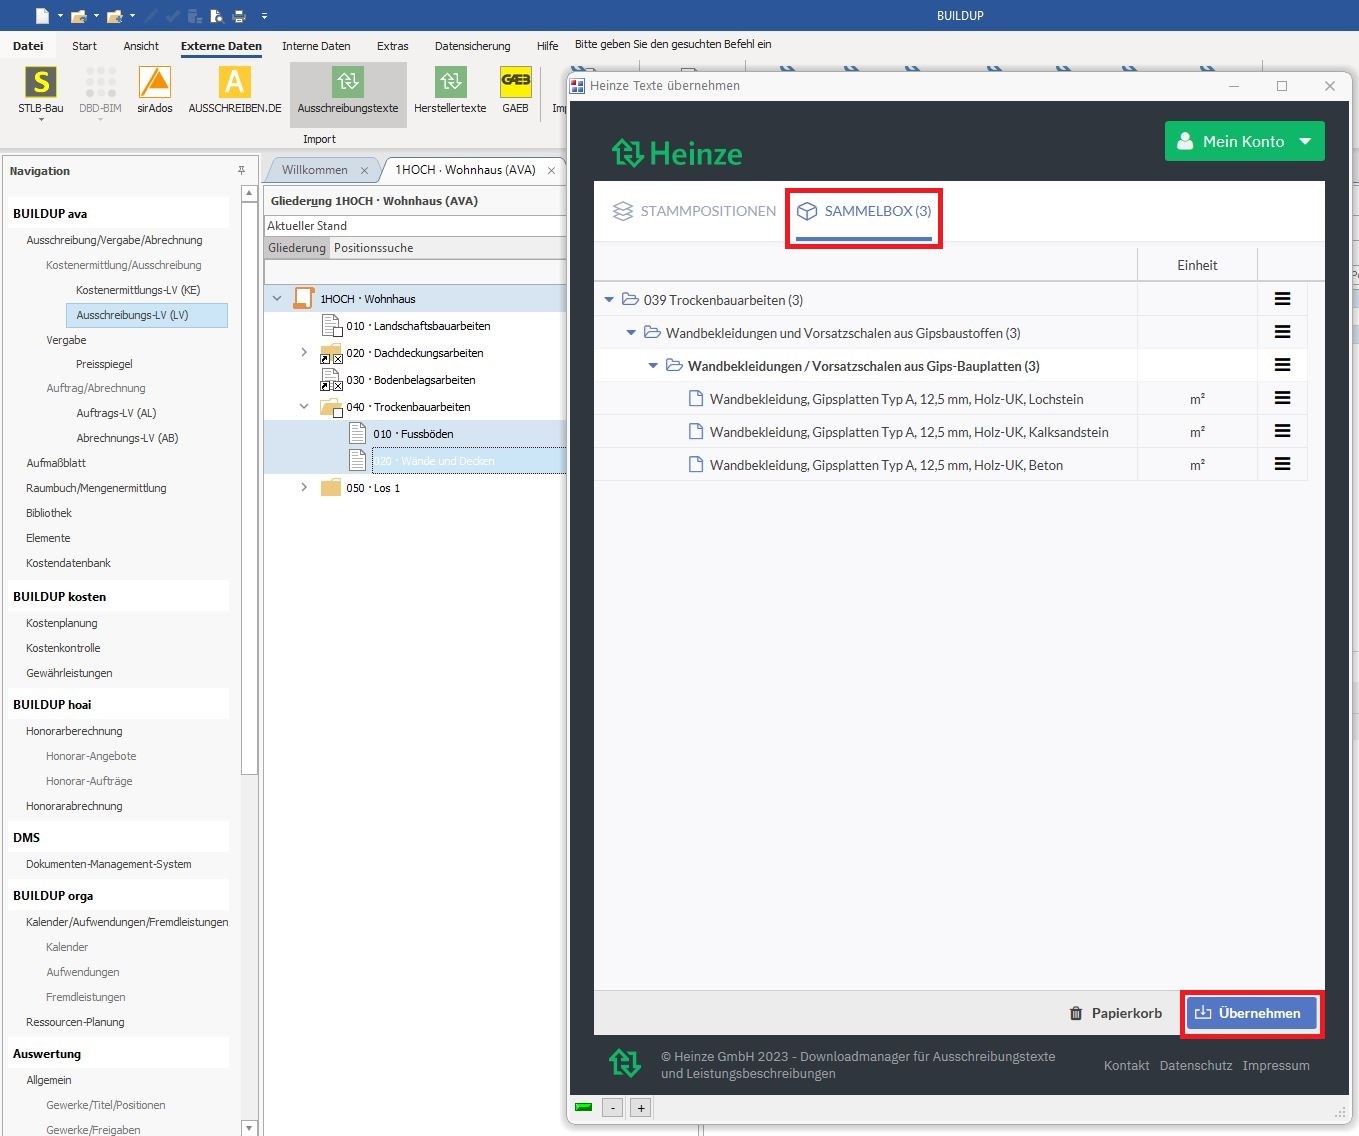Viewport: 1359px width, 1136px height.
Task: Open hamburger menu for 039 Trockenbauarbeiten row
Action: coord(1282,299)
